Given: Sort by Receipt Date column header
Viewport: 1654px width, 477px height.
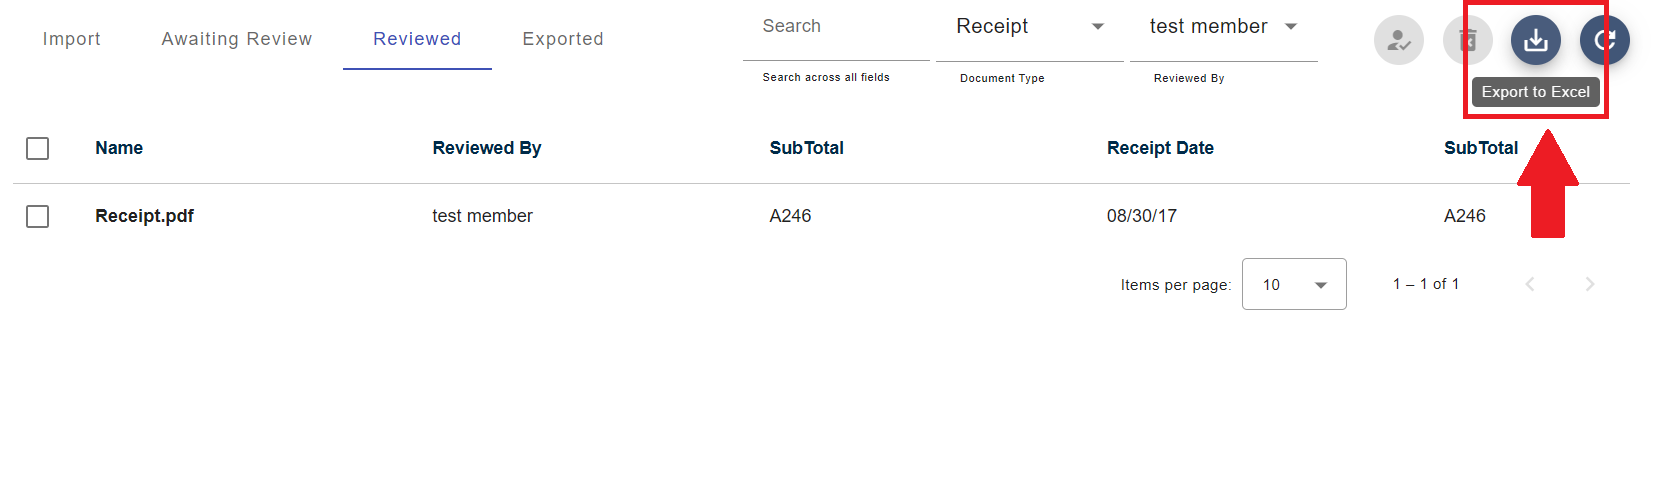Looking at the screenshot, I should tap(1160, 148).
